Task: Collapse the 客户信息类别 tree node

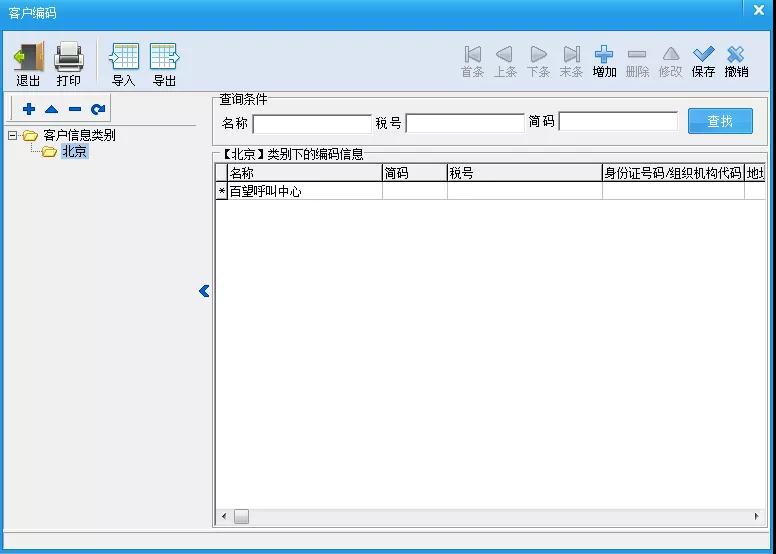Action: (13, 135)
